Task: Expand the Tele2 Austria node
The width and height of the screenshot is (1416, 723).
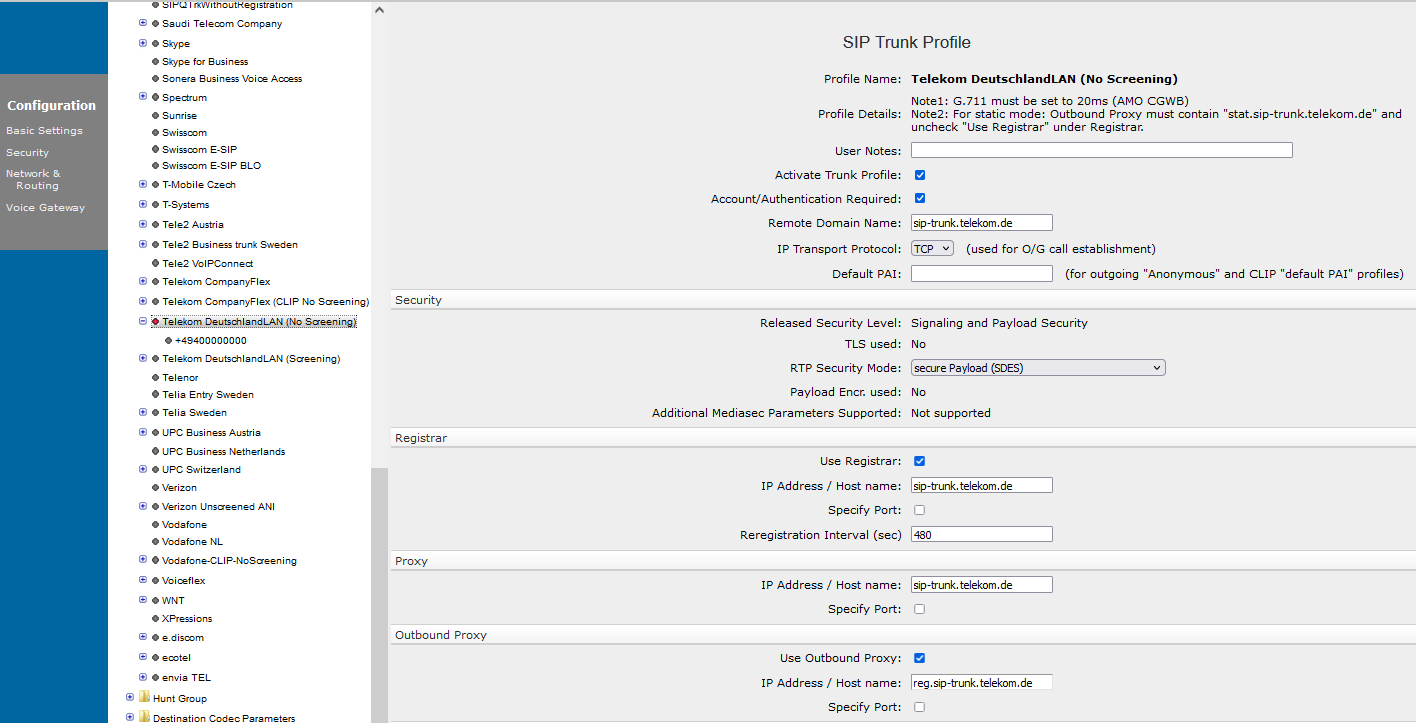Action: 143,224
